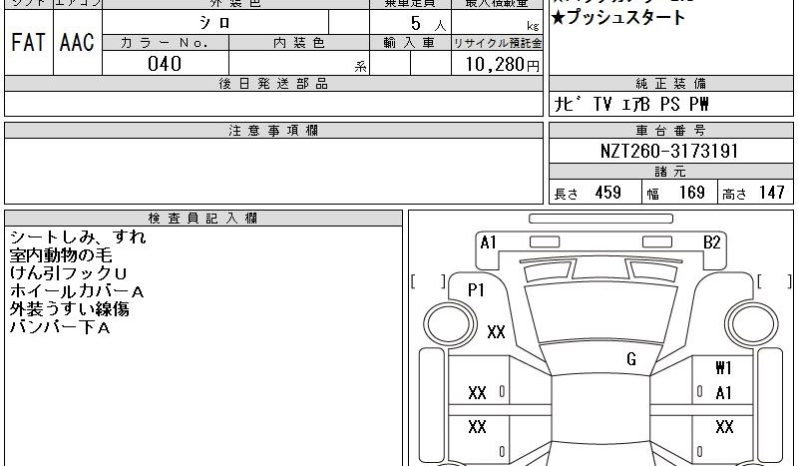The width and height of the screenshot is (798, 466).
Task: Select the inspector note 外装うすい線傷
Action: click(x=69, y=309)
